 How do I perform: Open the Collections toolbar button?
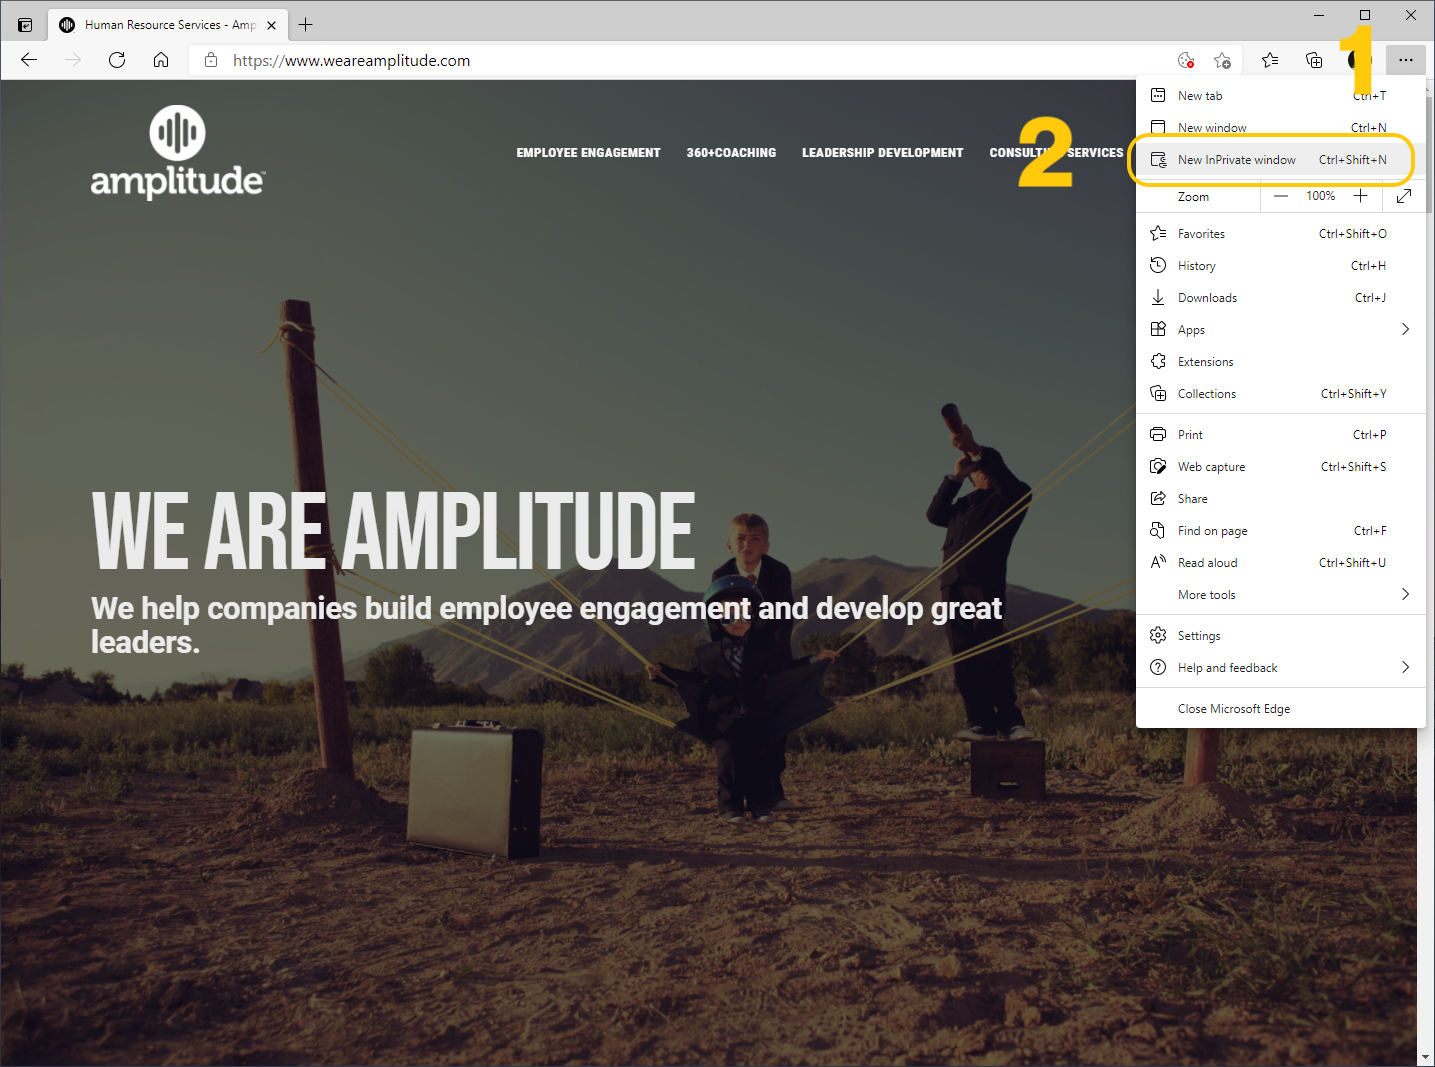pos(1314,60)
